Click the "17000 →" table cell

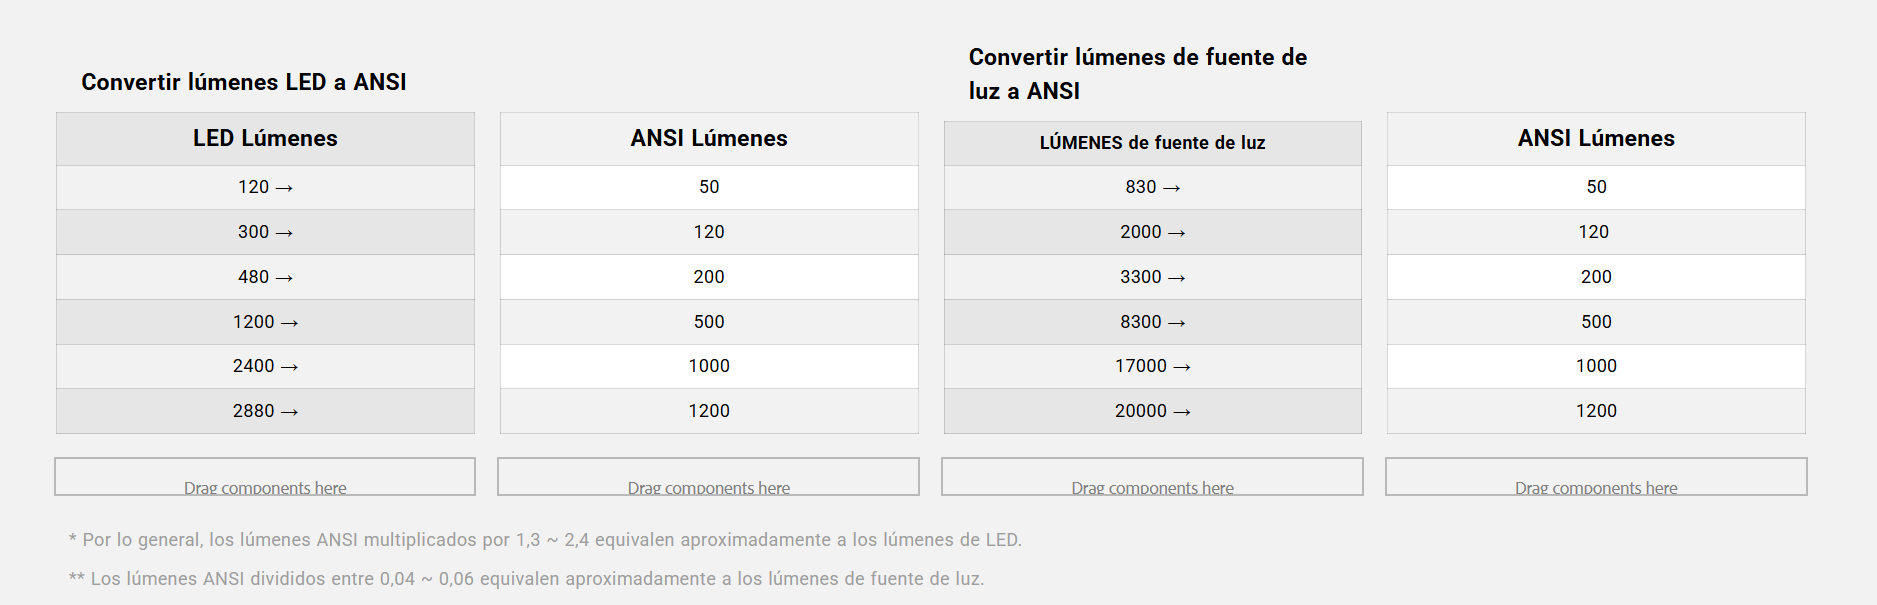(1152, 366)
